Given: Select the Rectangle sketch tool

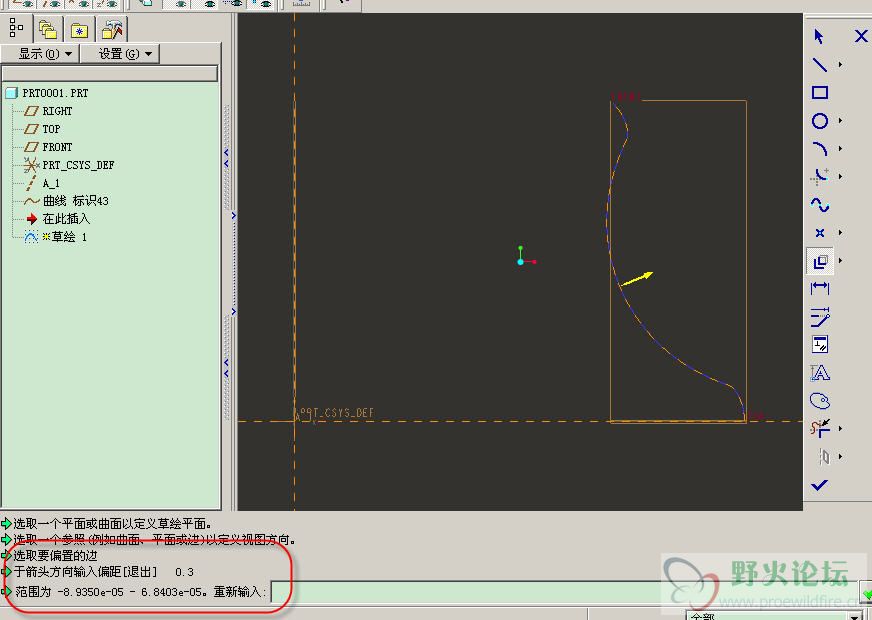Looking at the screenshot, I should point(820,92).
